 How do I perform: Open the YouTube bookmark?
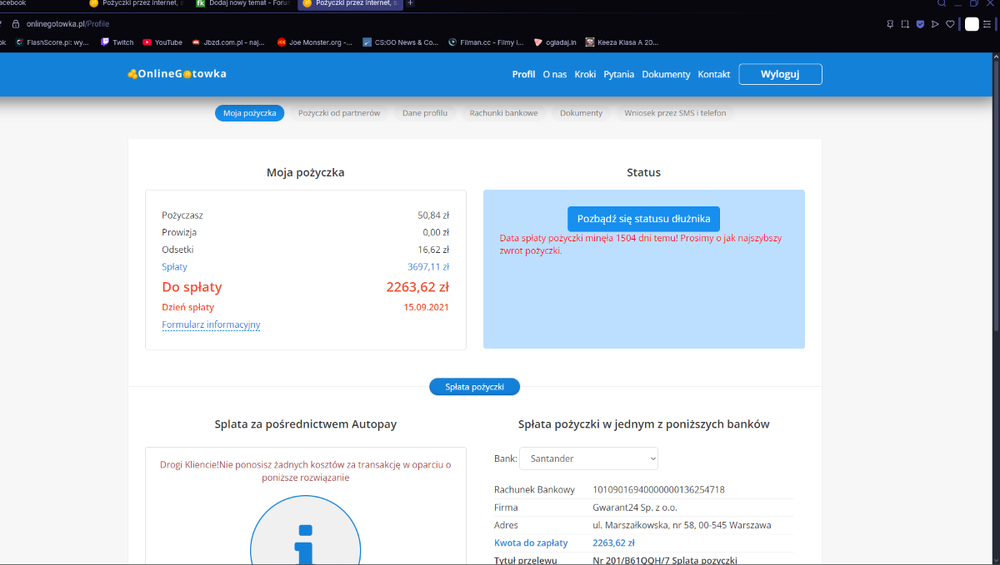pos(163,43)
